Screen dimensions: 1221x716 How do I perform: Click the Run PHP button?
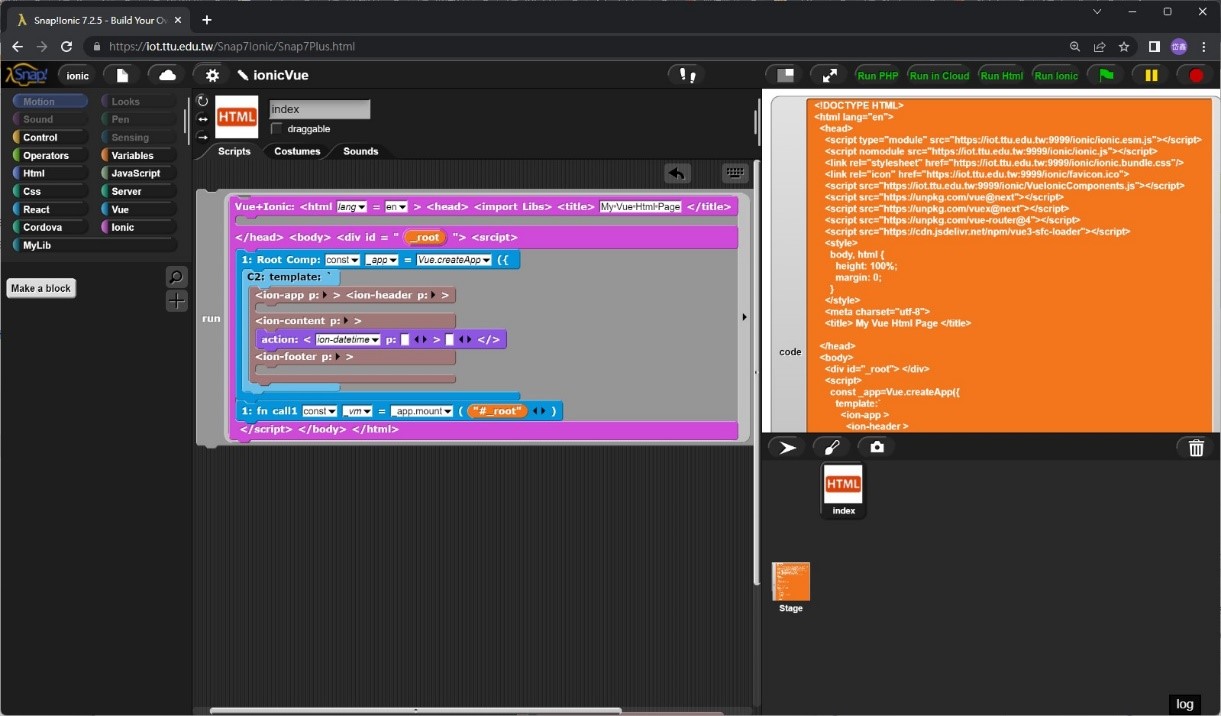click(877, 75)
